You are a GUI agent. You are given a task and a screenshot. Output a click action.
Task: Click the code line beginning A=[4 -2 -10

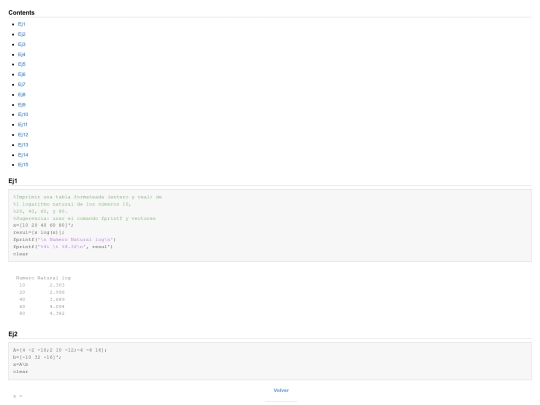[x=60, y=350]
